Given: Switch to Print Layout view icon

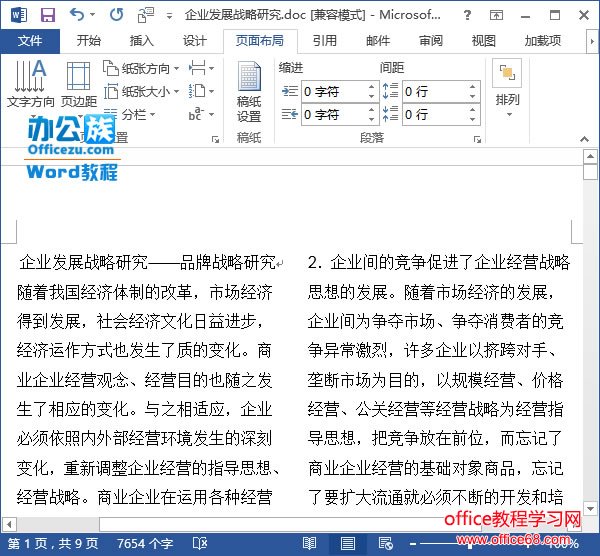Looking at the screenshot, I should (x=347, y=543).
